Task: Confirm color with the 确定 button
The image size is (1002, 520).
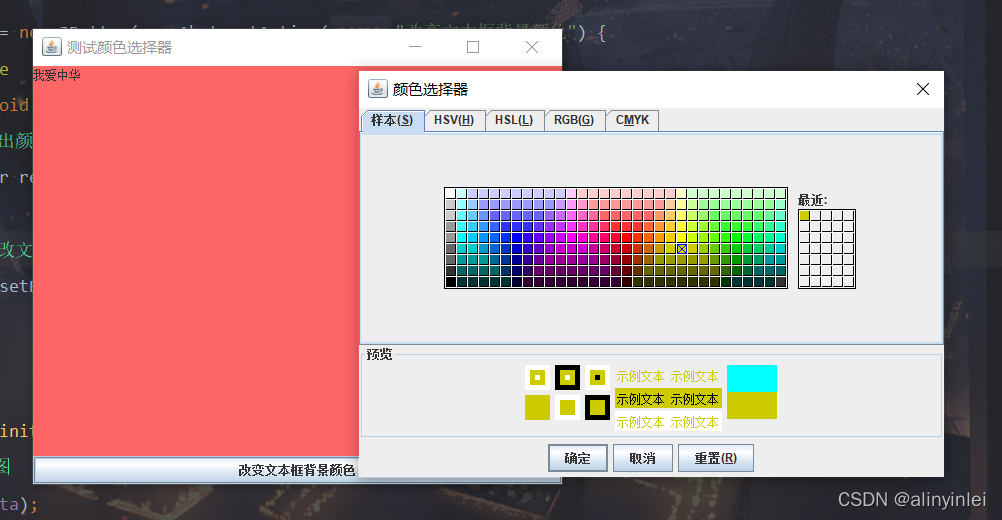Action: 578,458
